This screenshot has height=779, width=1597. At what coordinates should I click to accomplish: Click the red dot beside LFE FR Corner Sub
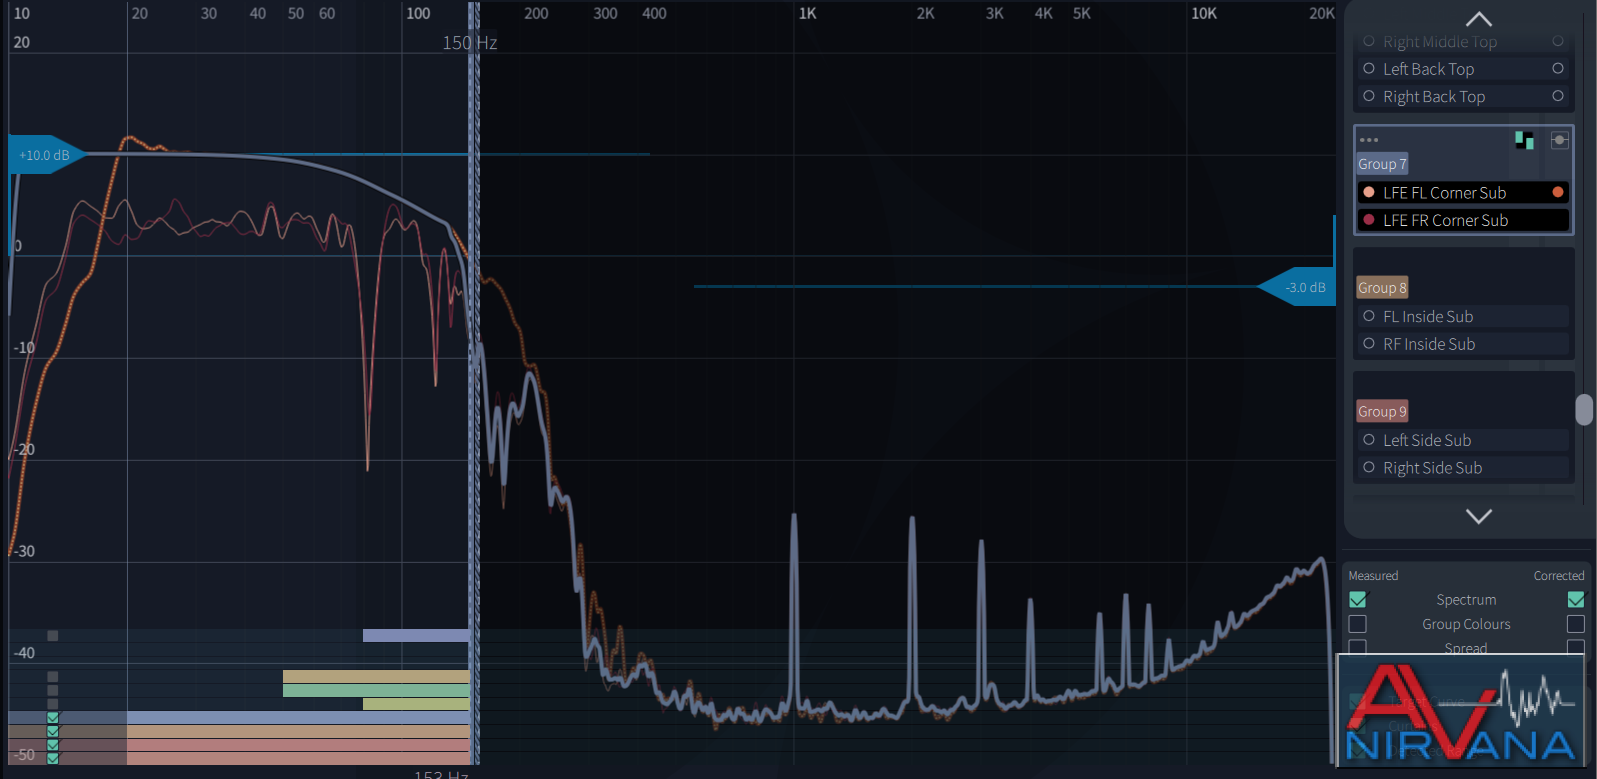coord(1369,220)
